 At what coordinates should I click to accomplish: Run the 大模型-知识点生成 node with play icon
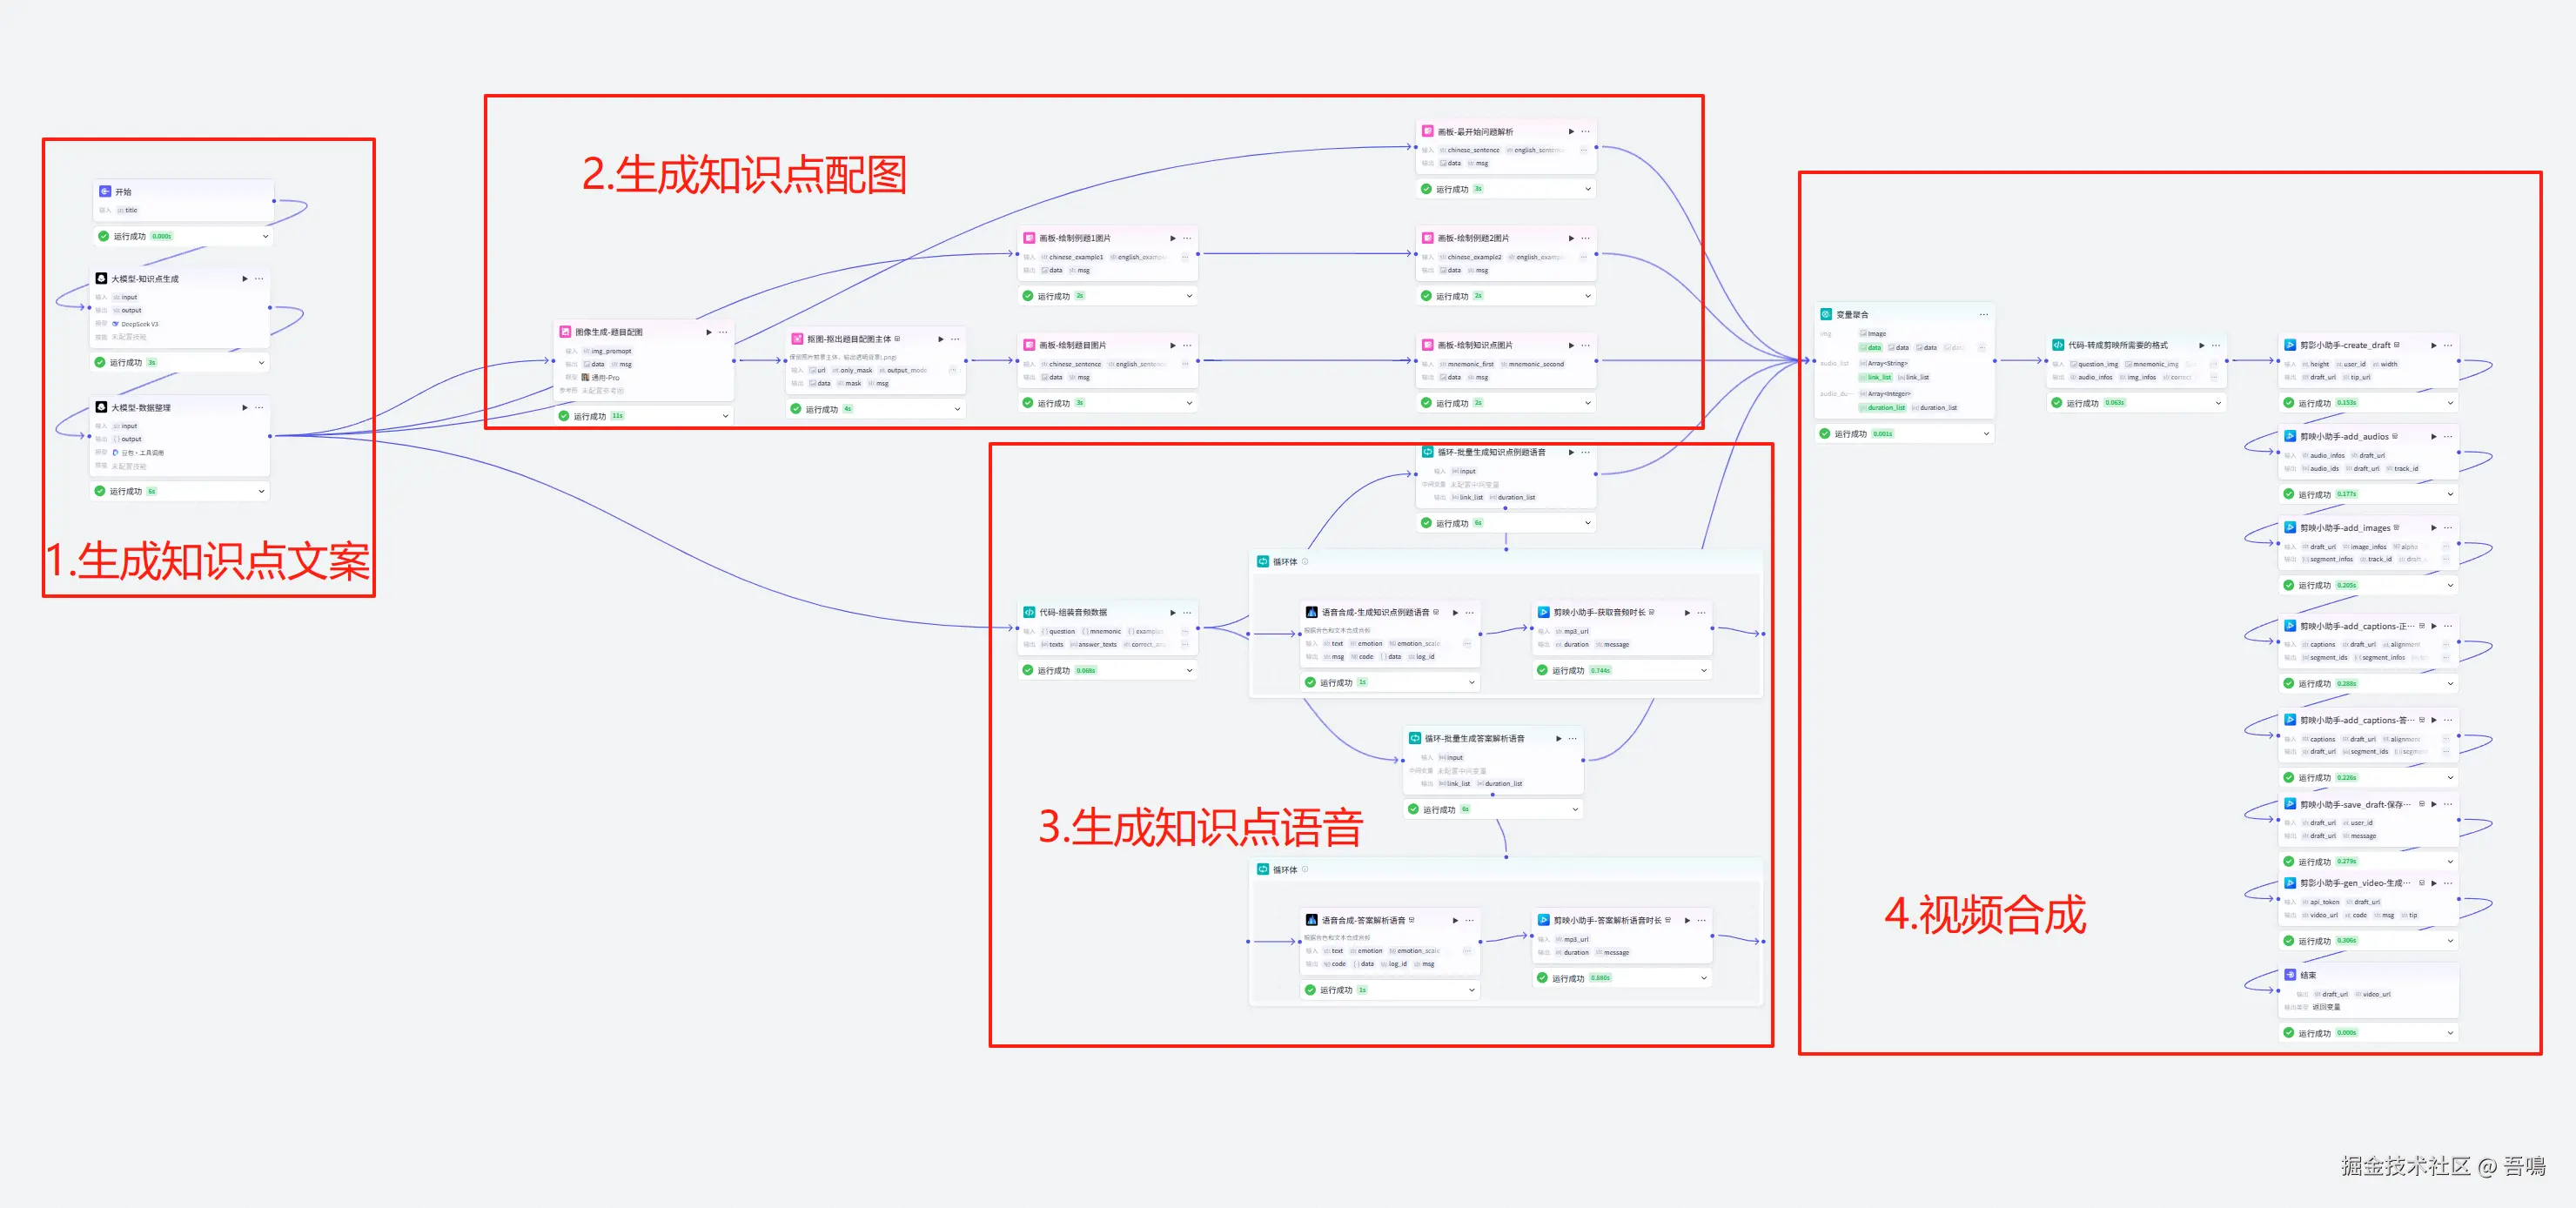coord(244,279)
